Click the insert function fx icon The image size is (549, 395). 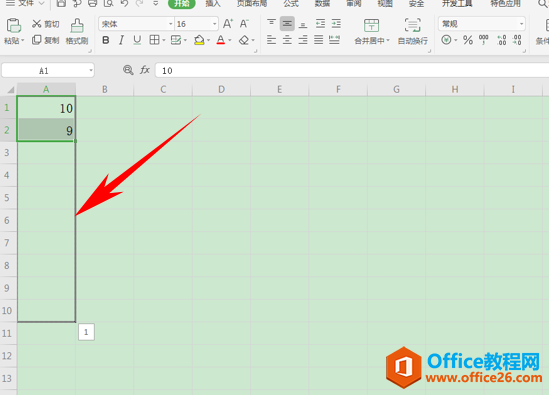coord(145,70)
